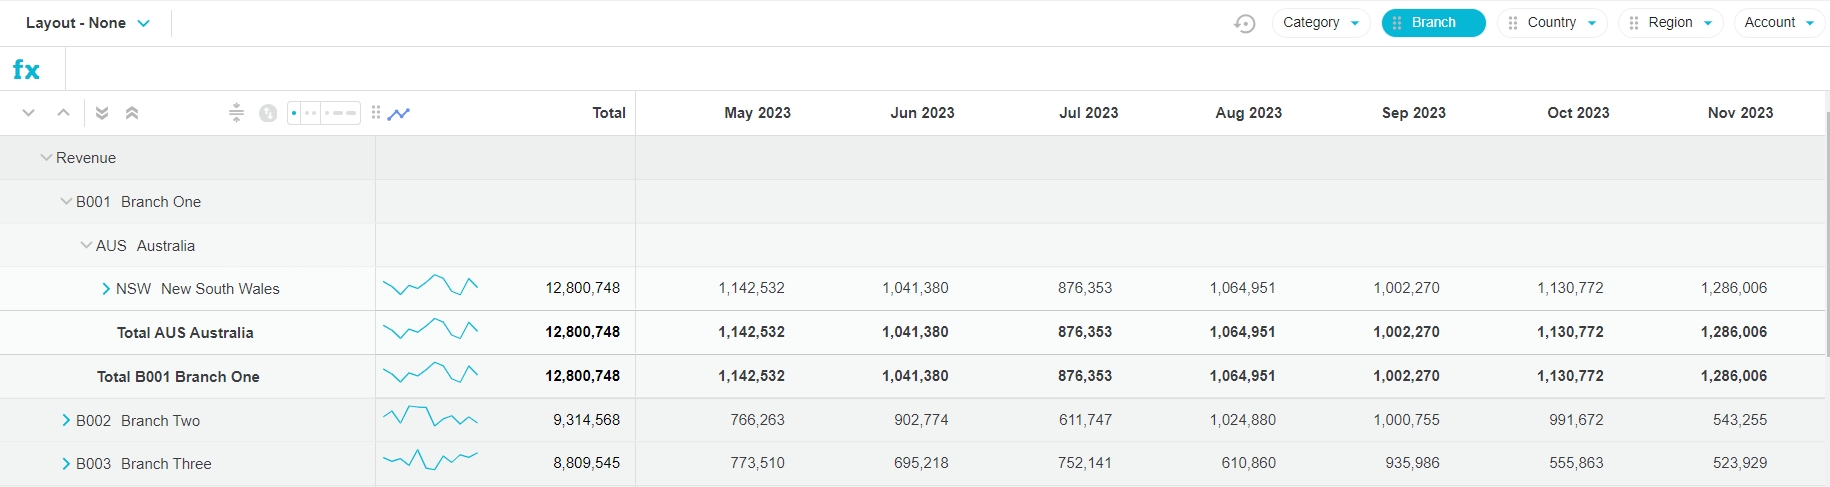1830x487 pixels.
Task: Click the compress rows icon
Action: point(237,113)
